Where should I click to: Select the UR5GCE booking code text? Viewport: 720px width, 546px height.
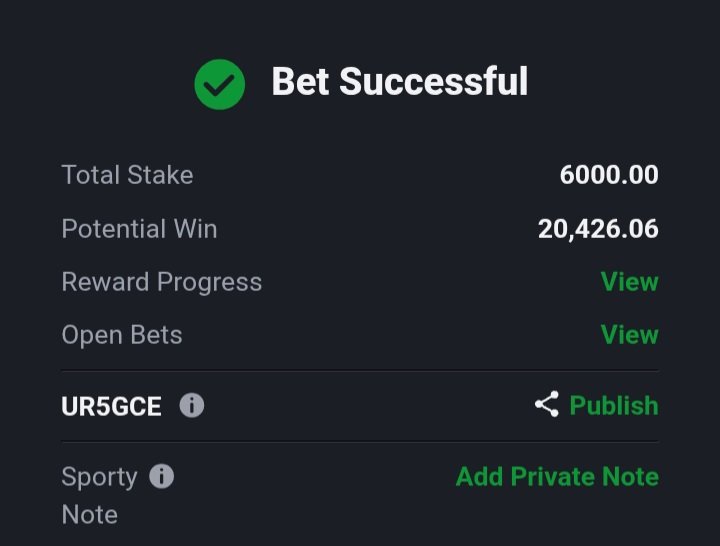click(x=112, y=406)
